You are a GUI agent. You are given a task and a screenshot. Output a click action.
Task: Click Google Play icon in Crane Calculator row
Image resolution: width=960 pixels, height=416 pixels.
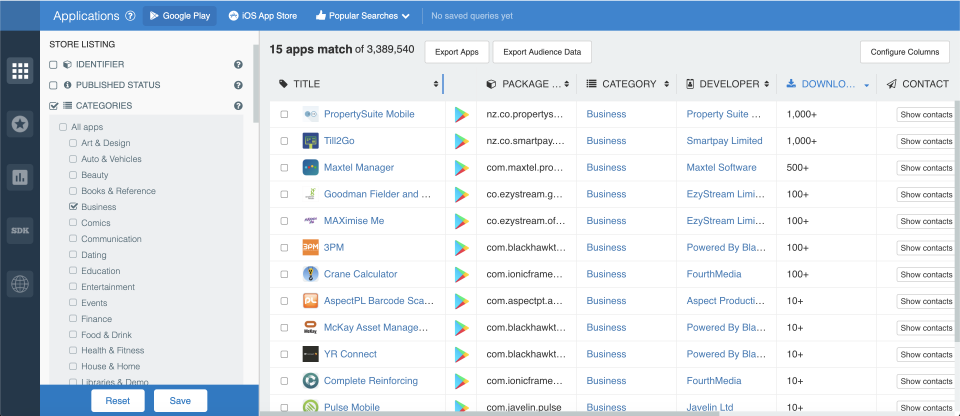click(x=461, y=274)
